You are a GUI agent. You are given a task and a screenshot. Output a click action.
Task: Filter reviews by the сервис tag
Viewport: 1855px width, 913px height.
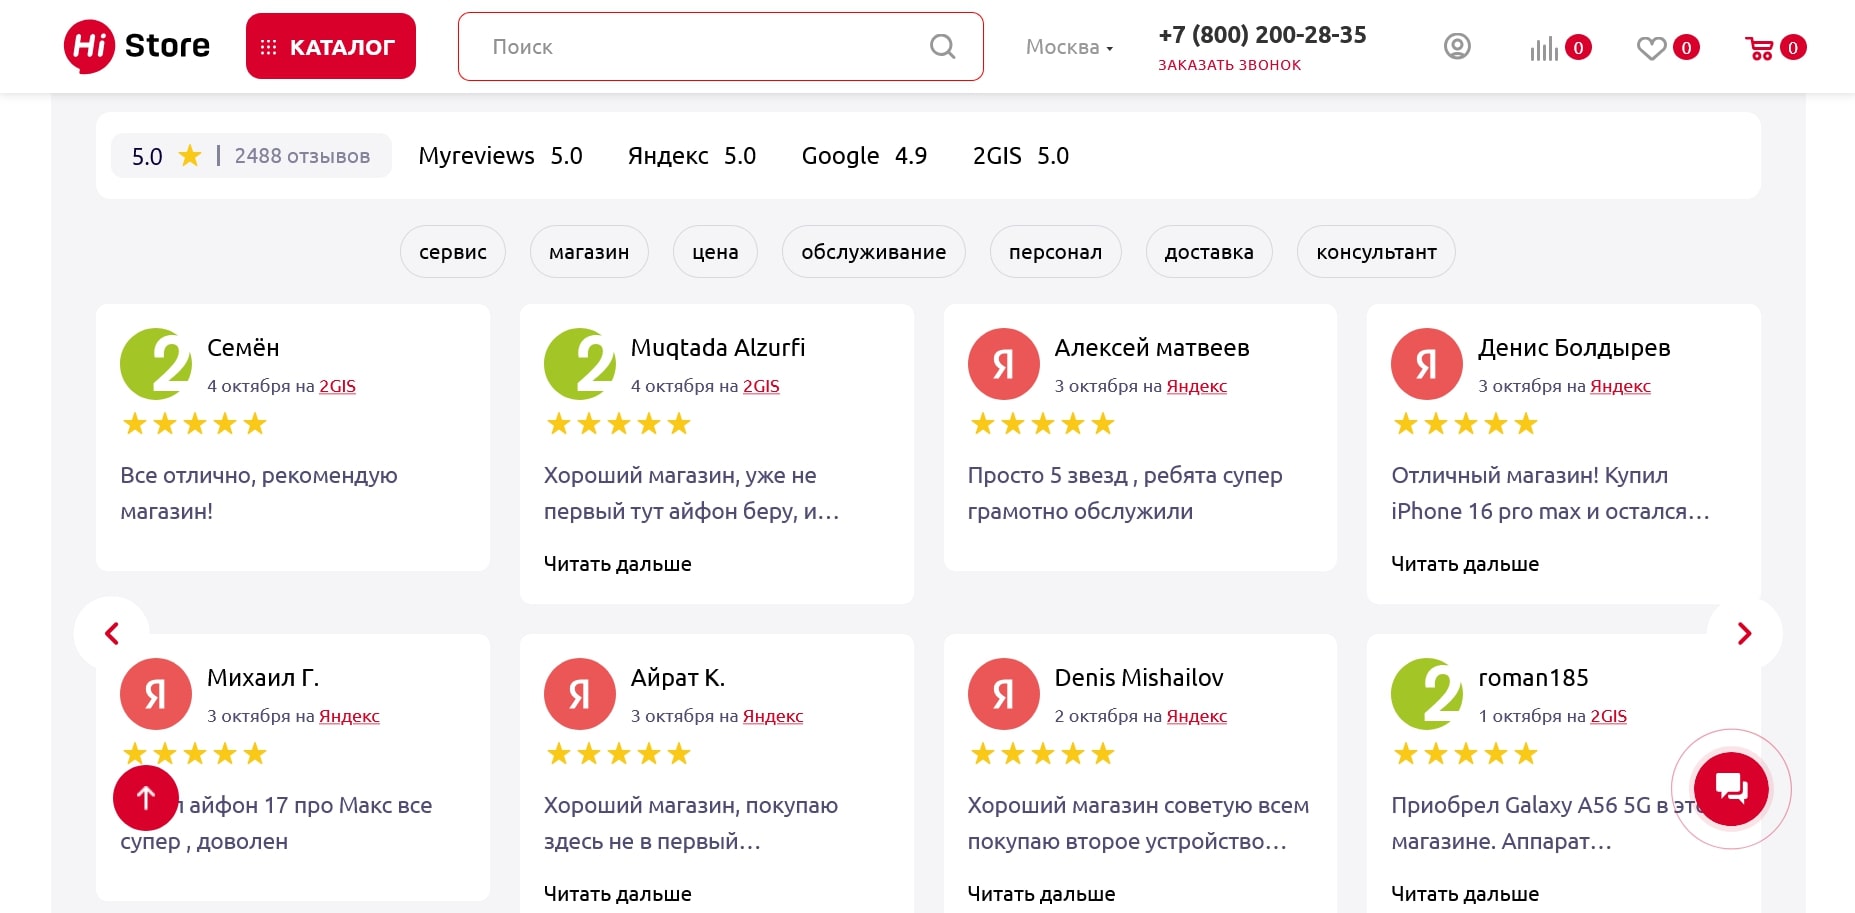coord(452,252)
